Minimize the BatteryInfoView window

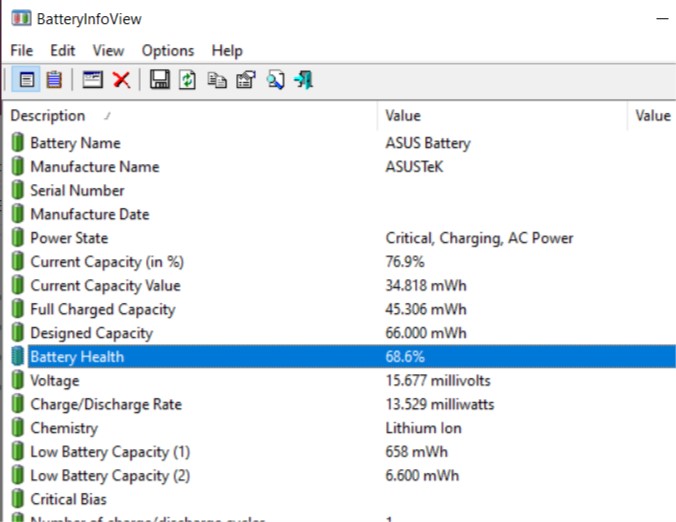(662, 19)
